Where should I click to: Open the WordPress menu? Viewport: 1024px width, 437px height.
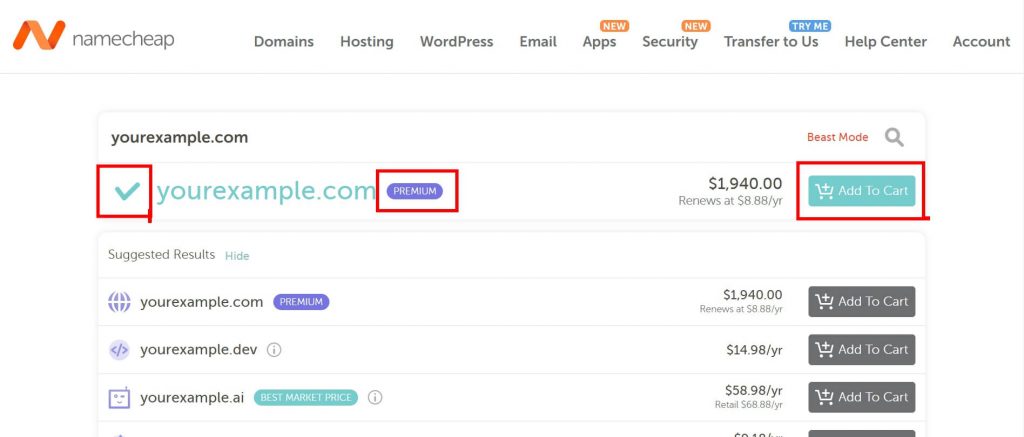tap(456, 42)
